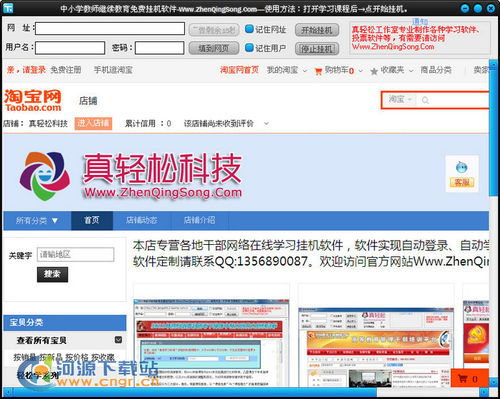Click the 亲，请登录 link

tap(26, 70)
